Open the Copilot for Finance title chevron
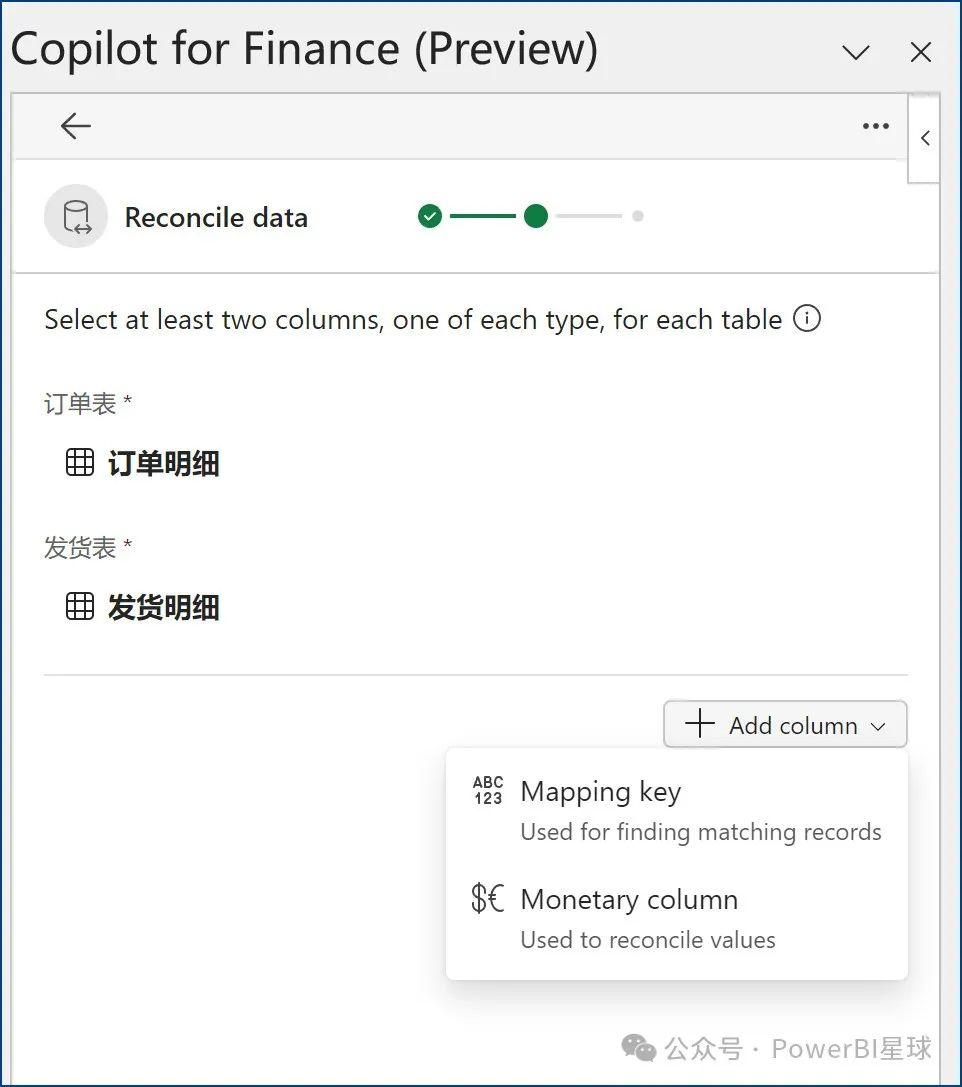 (x=855, y=51)
